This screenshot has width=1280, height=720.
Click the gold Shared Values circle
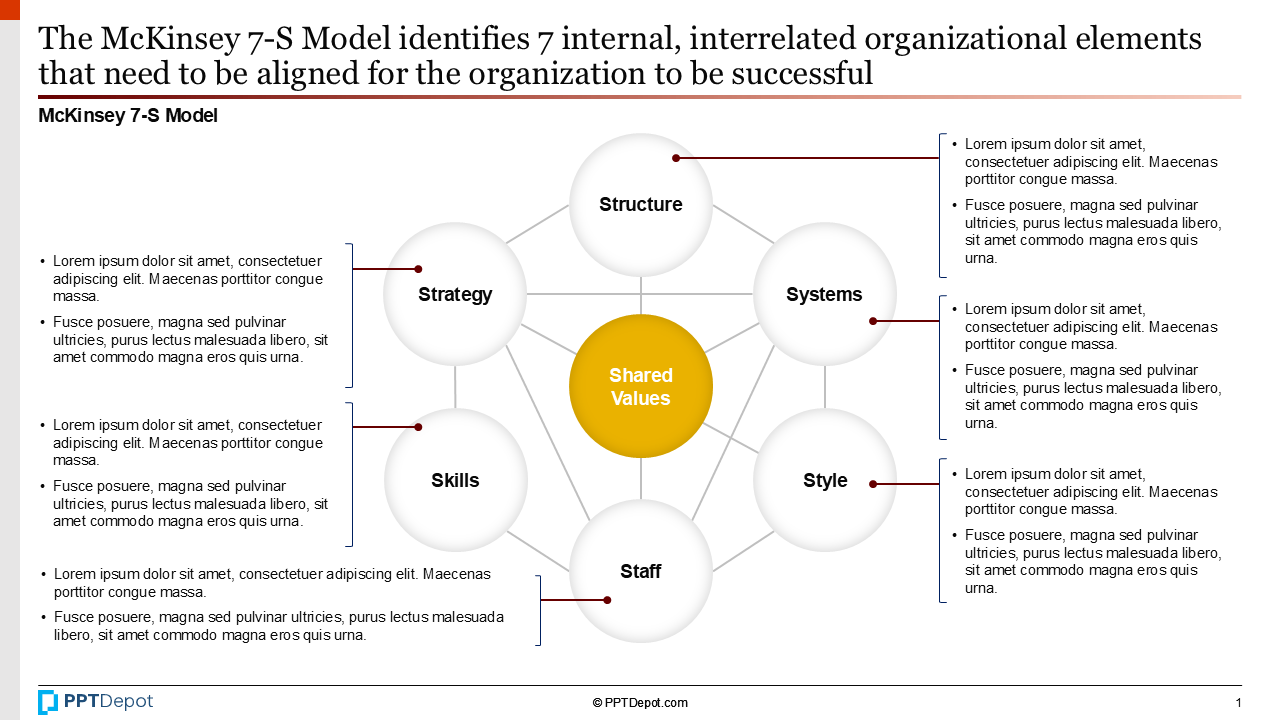pyautogui.click(x=641, y=386)
